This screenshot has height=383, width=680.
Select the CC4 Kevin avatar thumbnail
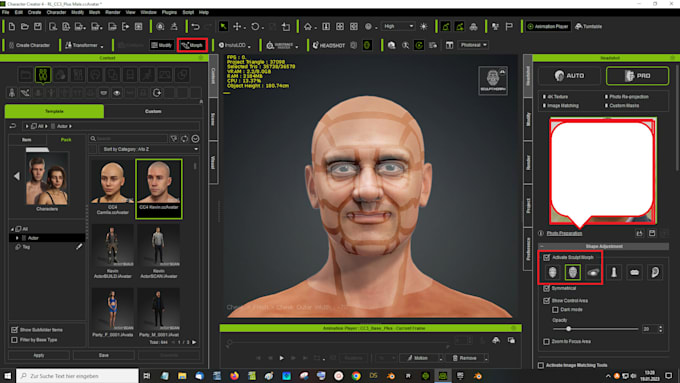pos(159,189)
